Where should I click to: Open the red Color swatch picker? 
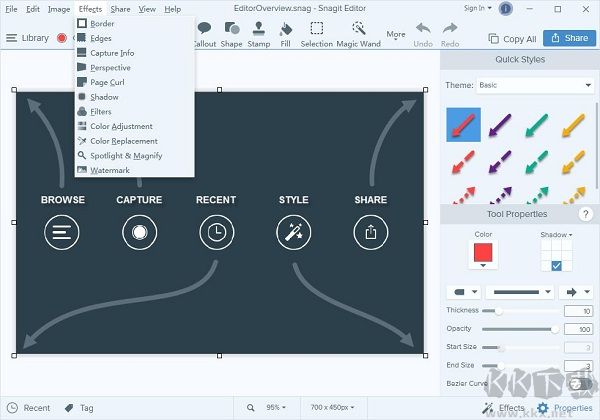pos(483,258)
